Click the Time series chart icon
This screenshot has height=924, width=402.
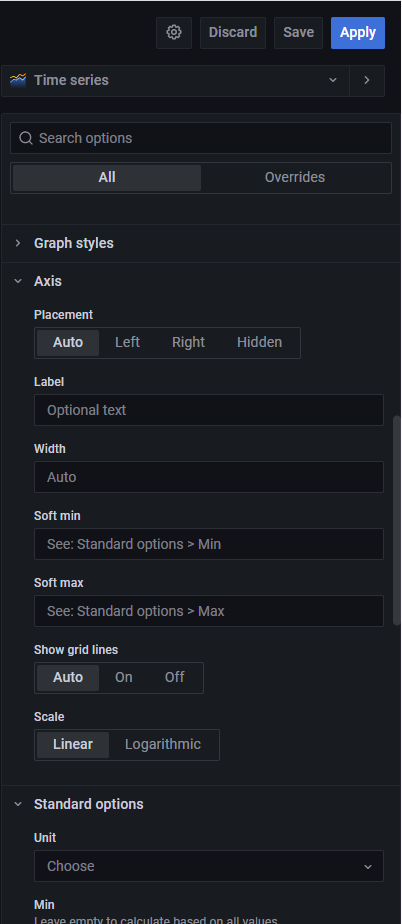tap(18, 80)
